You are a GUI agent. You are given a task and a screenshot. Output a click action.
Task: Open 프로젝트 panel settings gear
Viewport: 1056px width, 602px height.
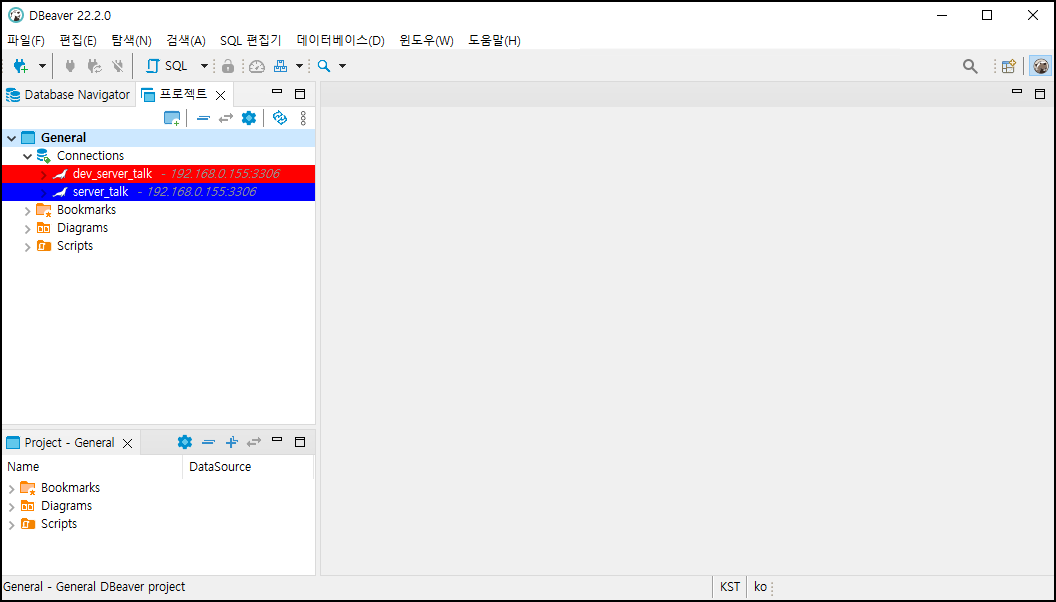249,119
